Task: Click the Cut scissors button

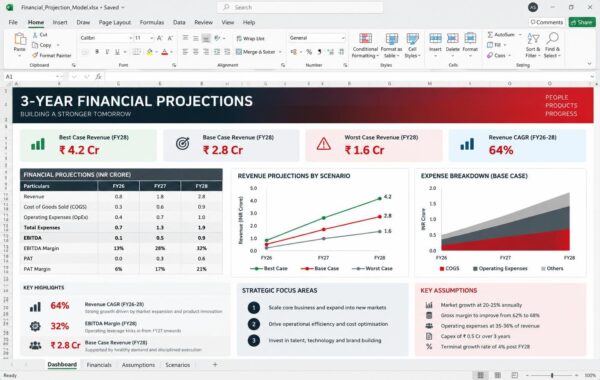Action: [40, 35]
